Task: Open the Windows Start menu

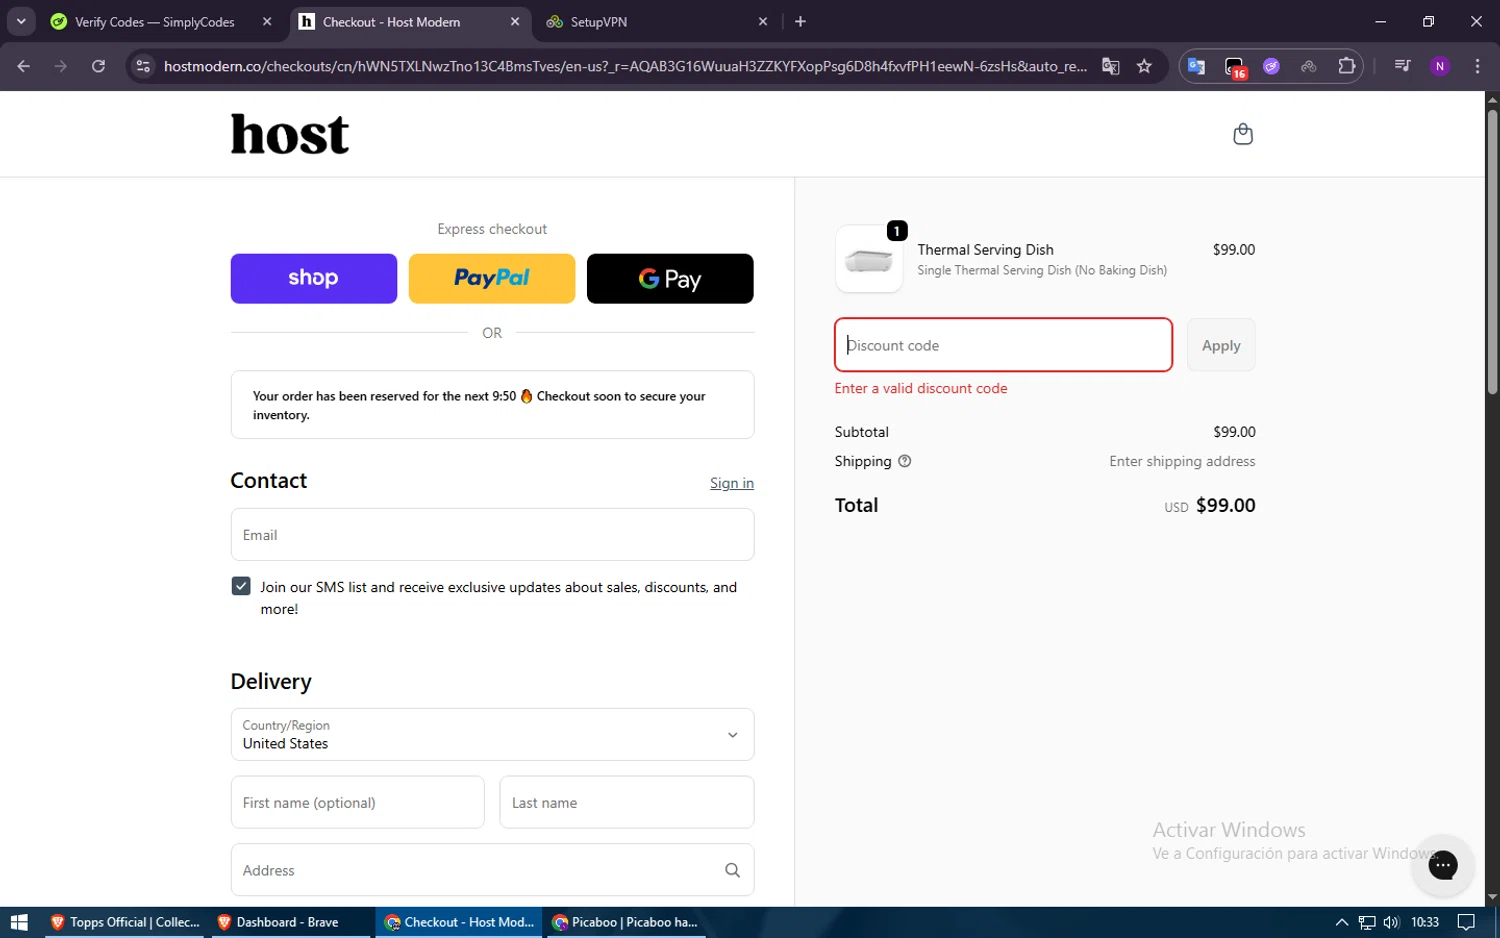Action: point(18,922)
